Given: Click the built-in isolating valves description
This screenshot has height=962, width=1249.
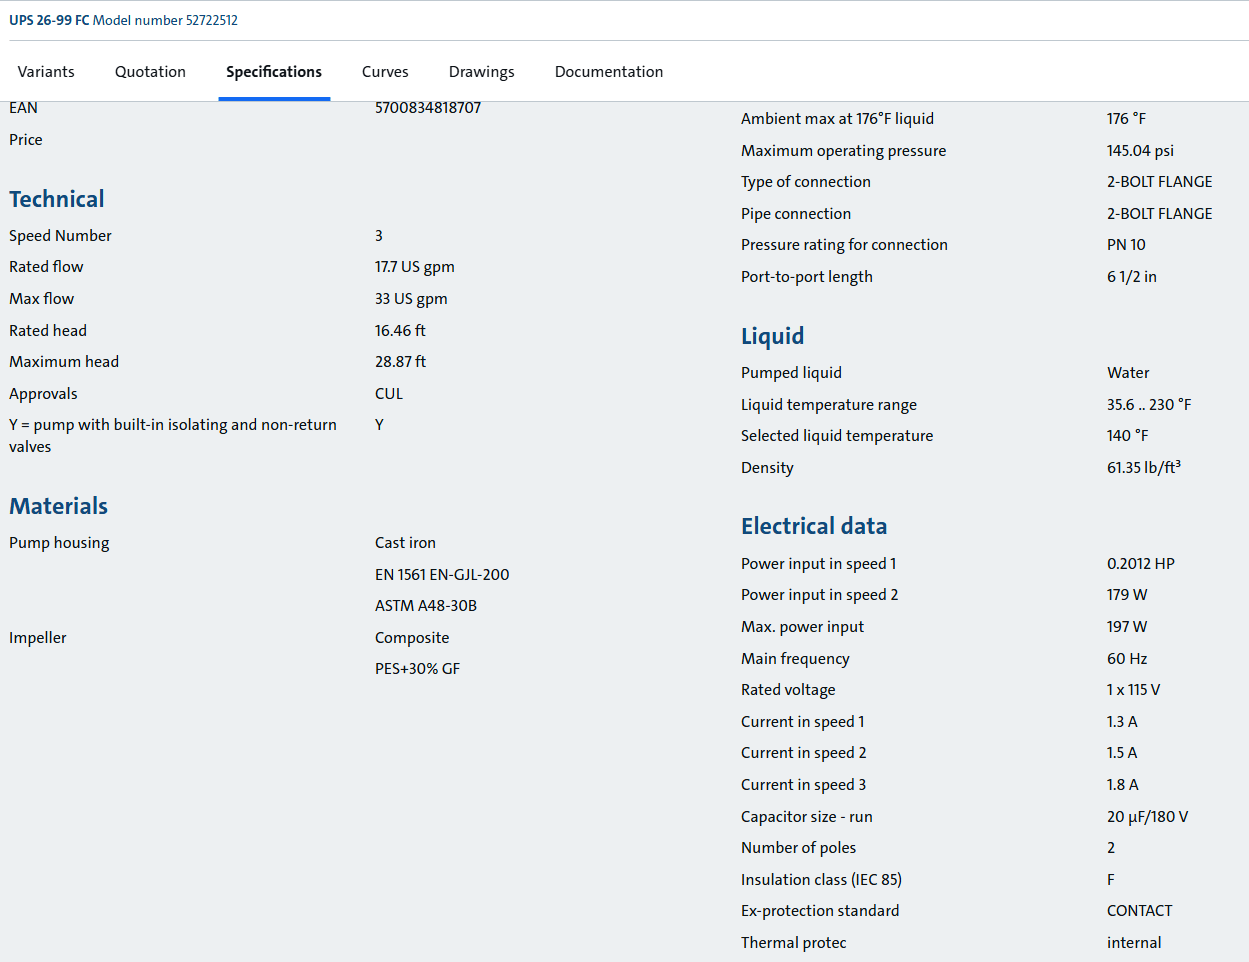Looking at the screenshot, I should tap(173, 436).
